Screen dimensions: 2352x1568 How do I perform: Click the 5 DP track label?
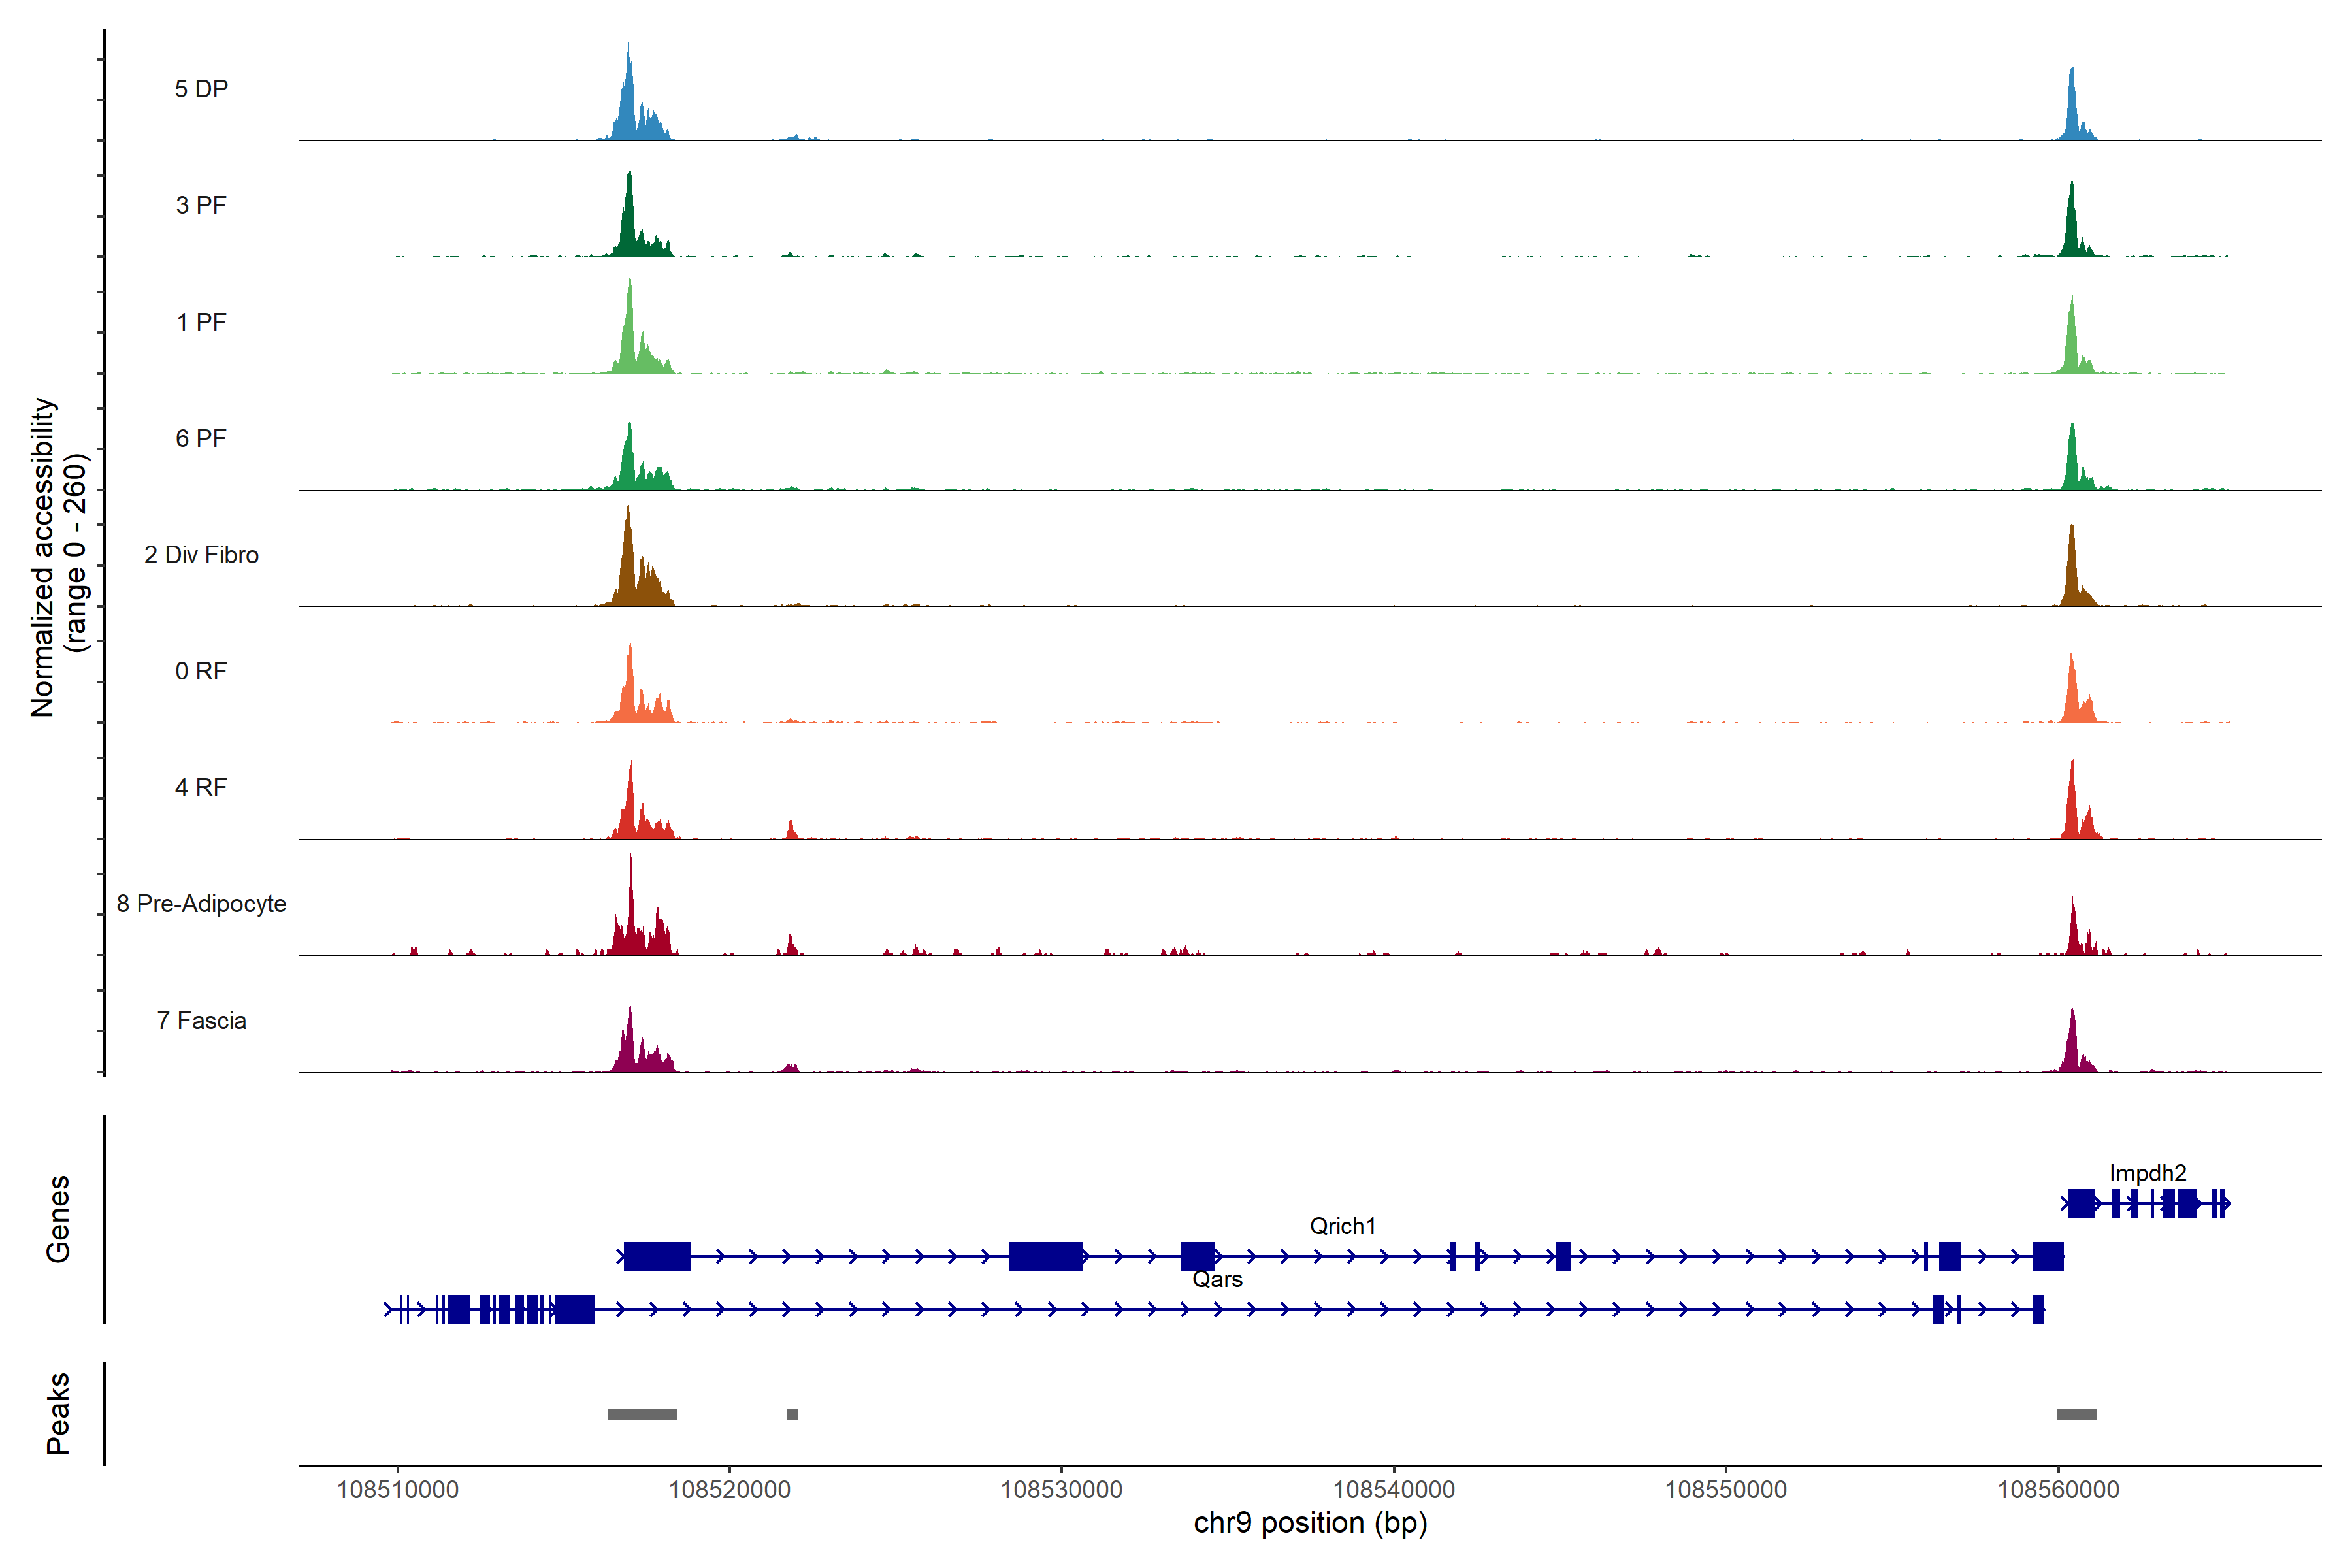(201, 89)
